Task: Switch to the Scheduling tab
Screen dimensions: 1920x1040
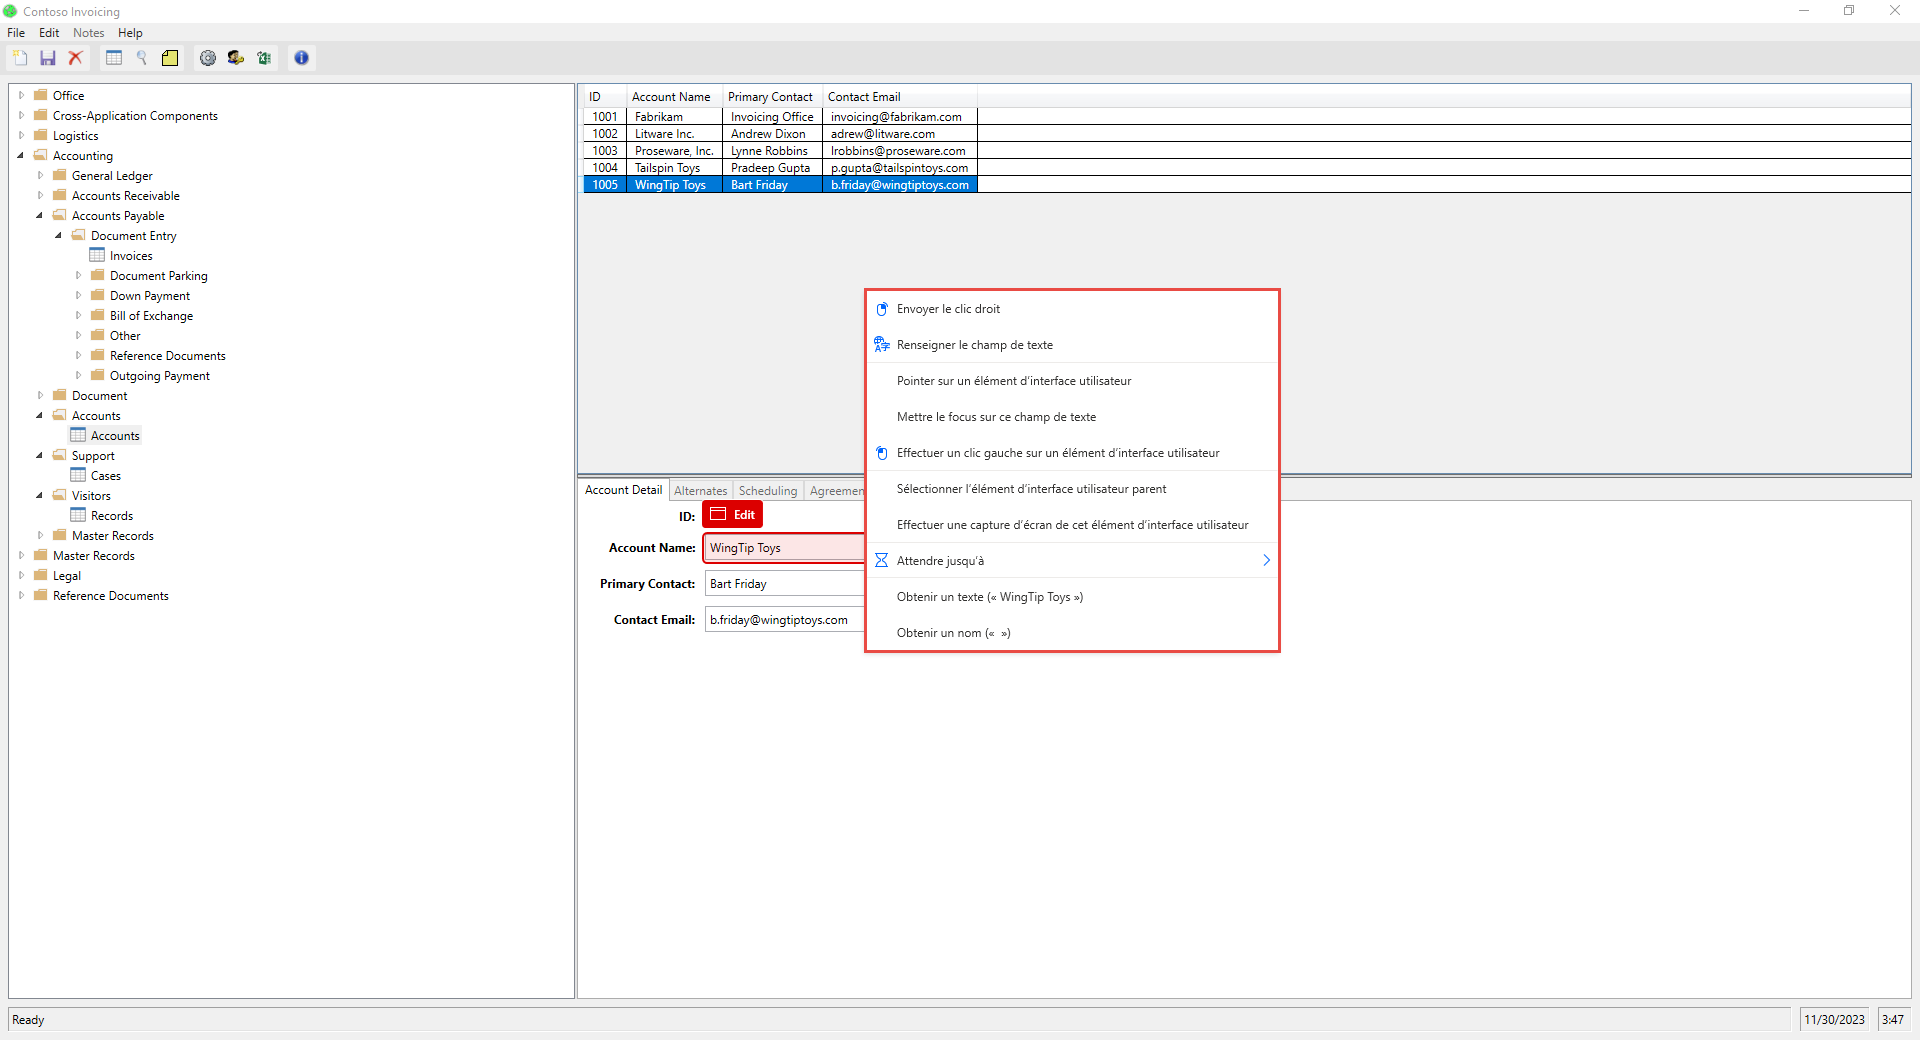Action: point(768,491)
